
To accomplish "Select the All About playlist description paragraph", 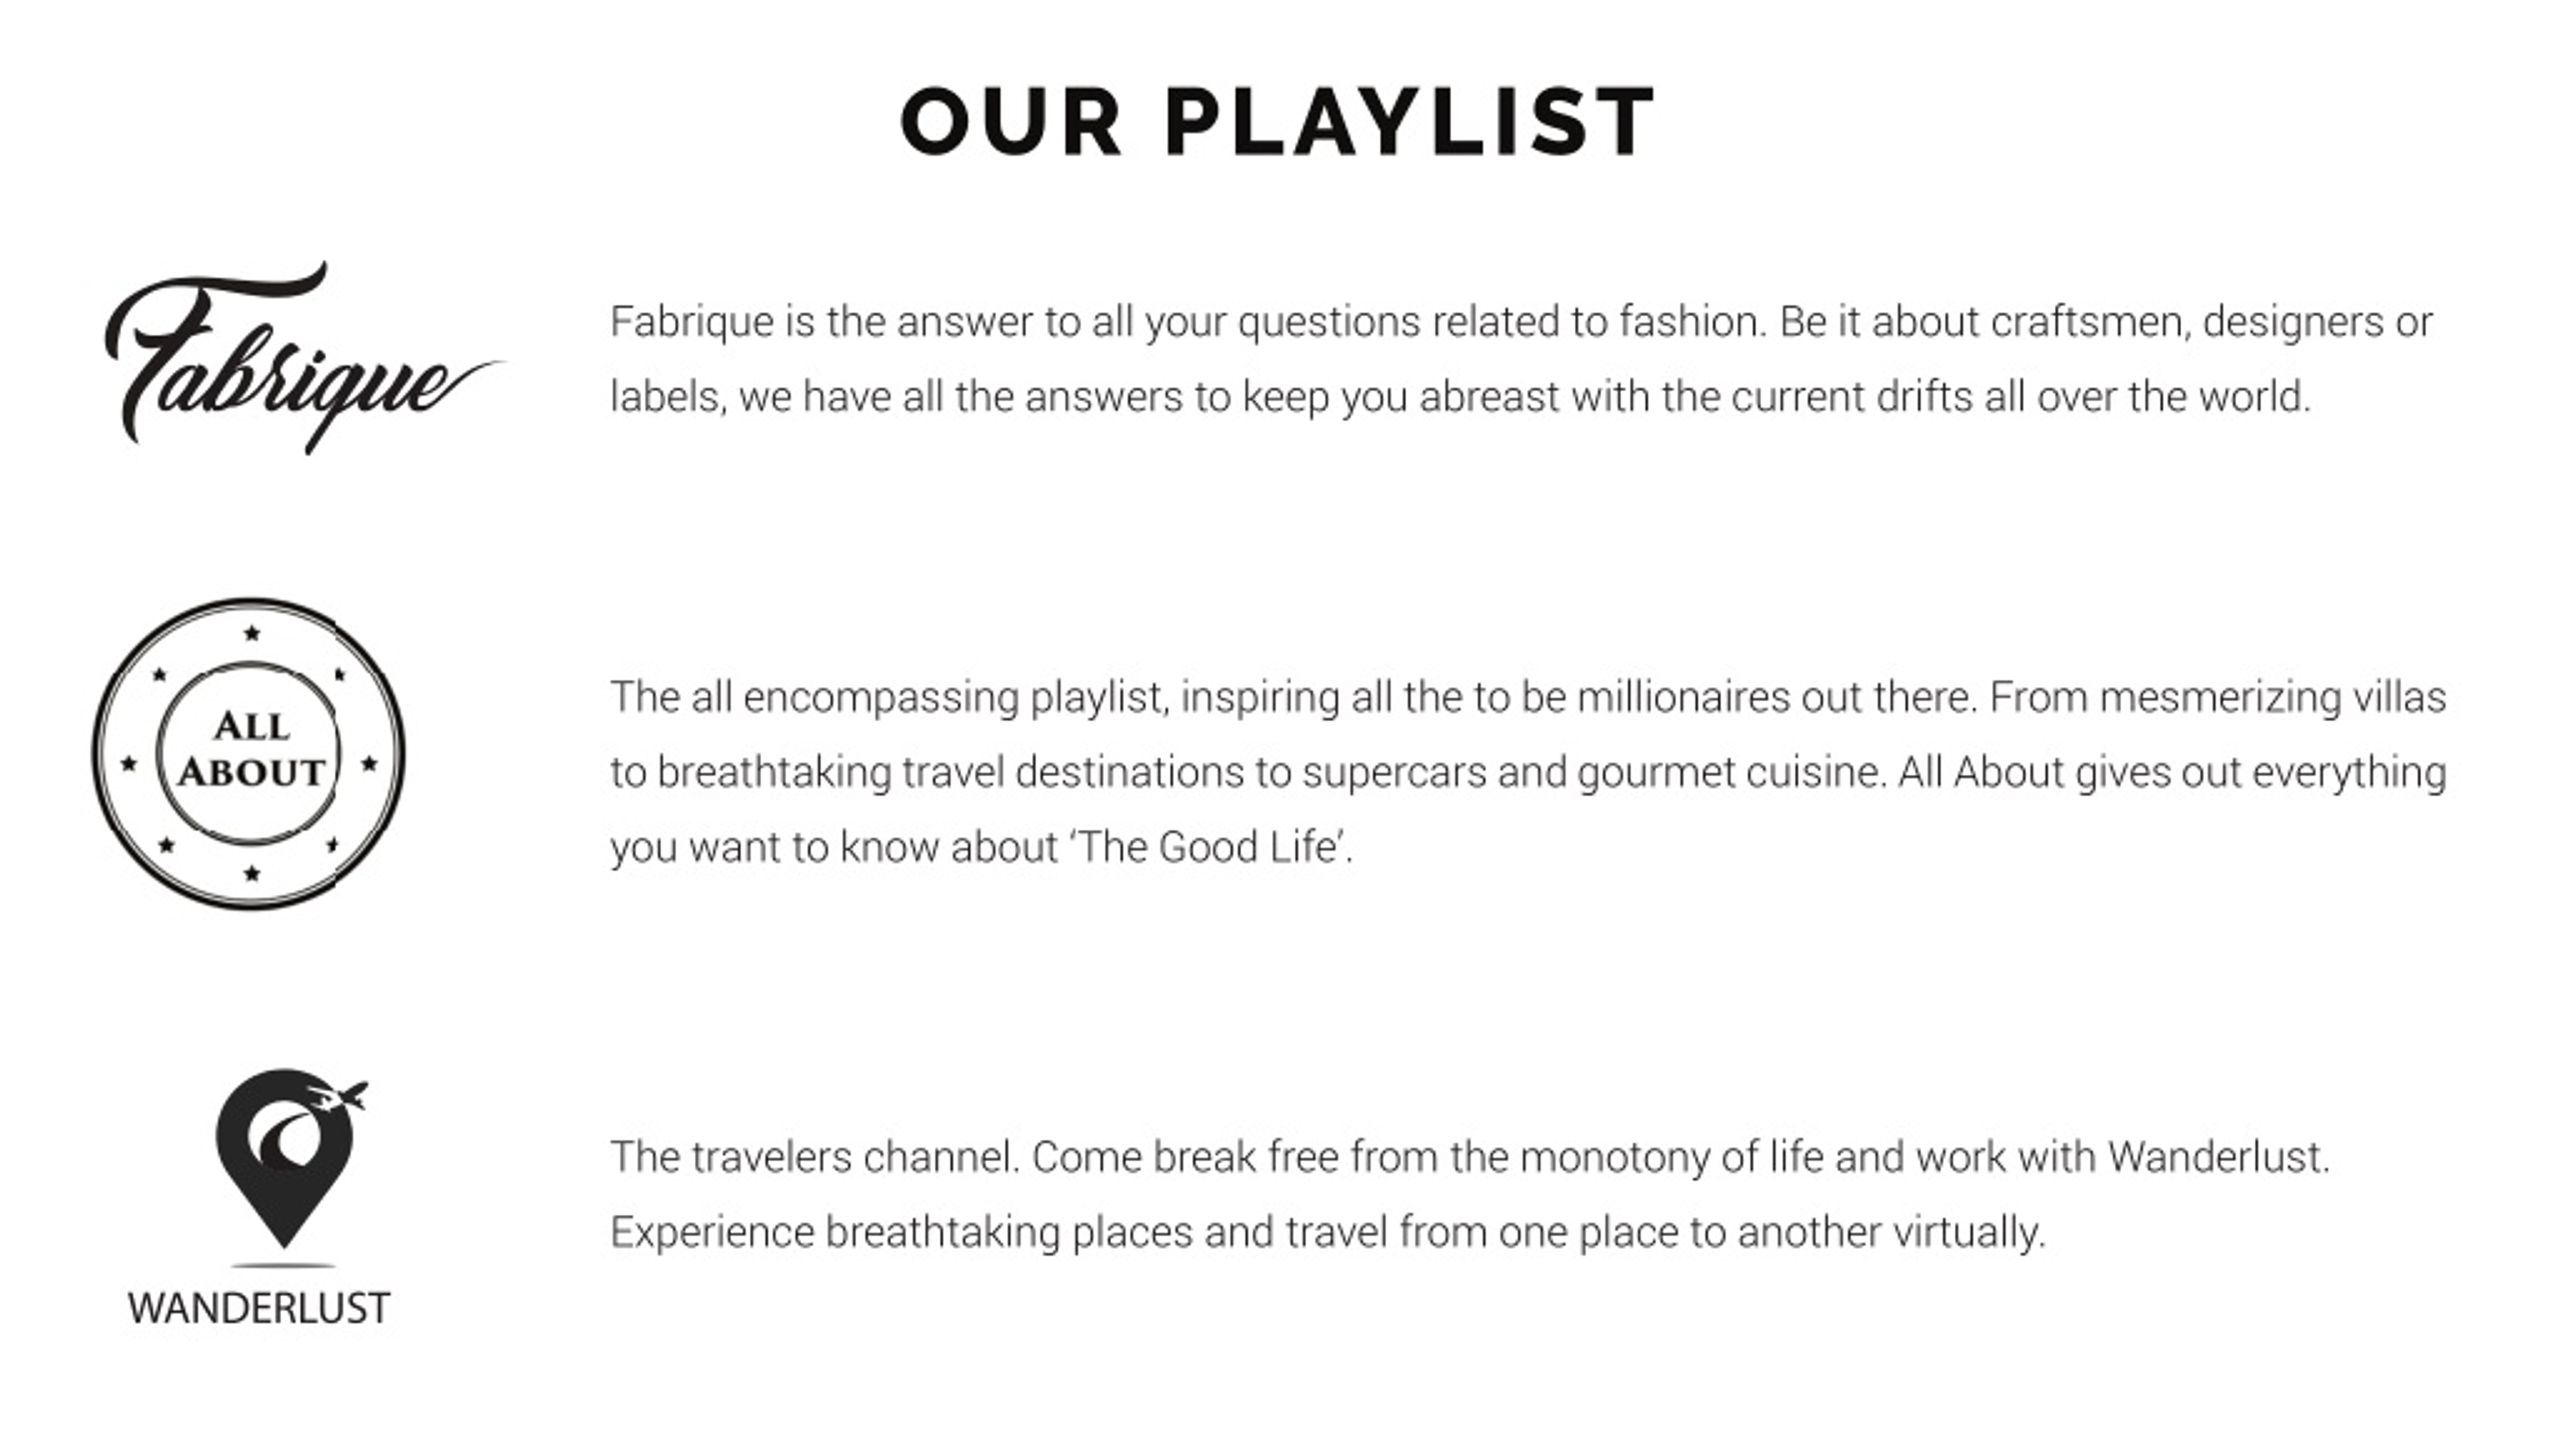I will [x=1528, y=772].
